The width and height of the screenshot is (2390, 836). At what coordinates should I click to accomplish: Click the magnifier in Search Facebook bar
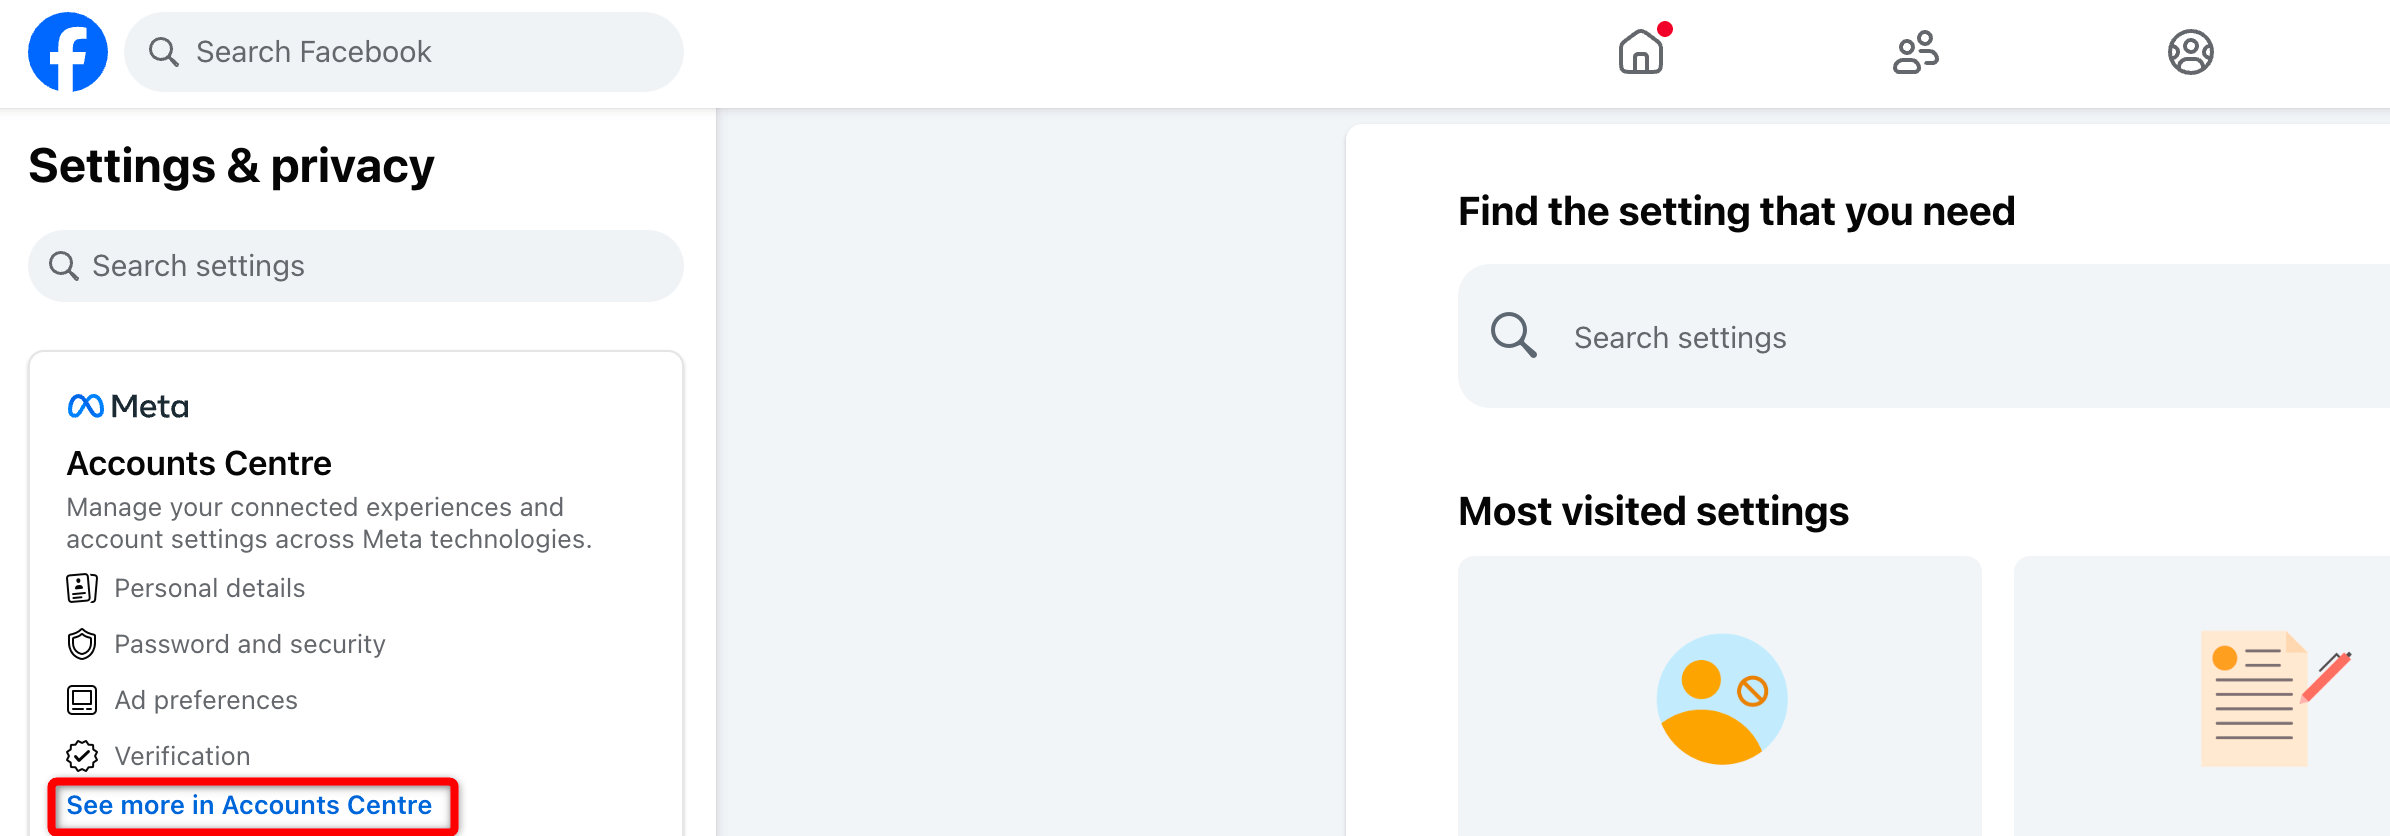pos(163,52)
